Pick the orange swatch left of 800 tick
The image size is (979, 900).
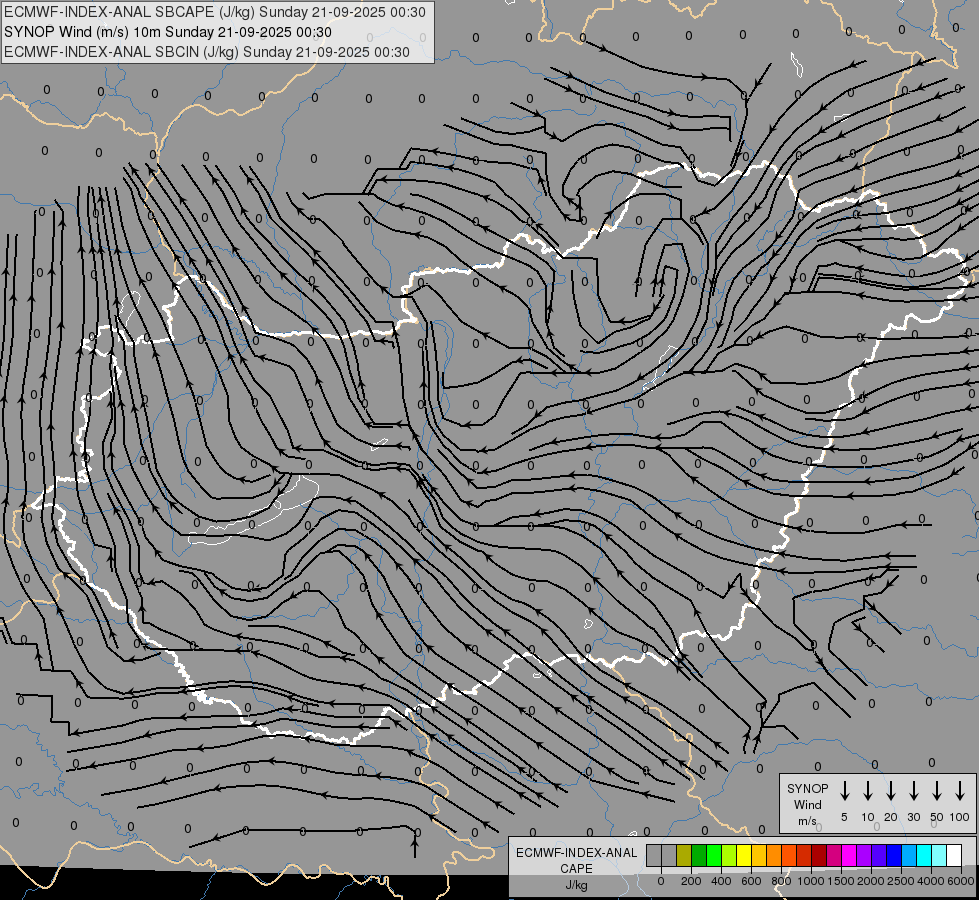(x=774, y=856)
